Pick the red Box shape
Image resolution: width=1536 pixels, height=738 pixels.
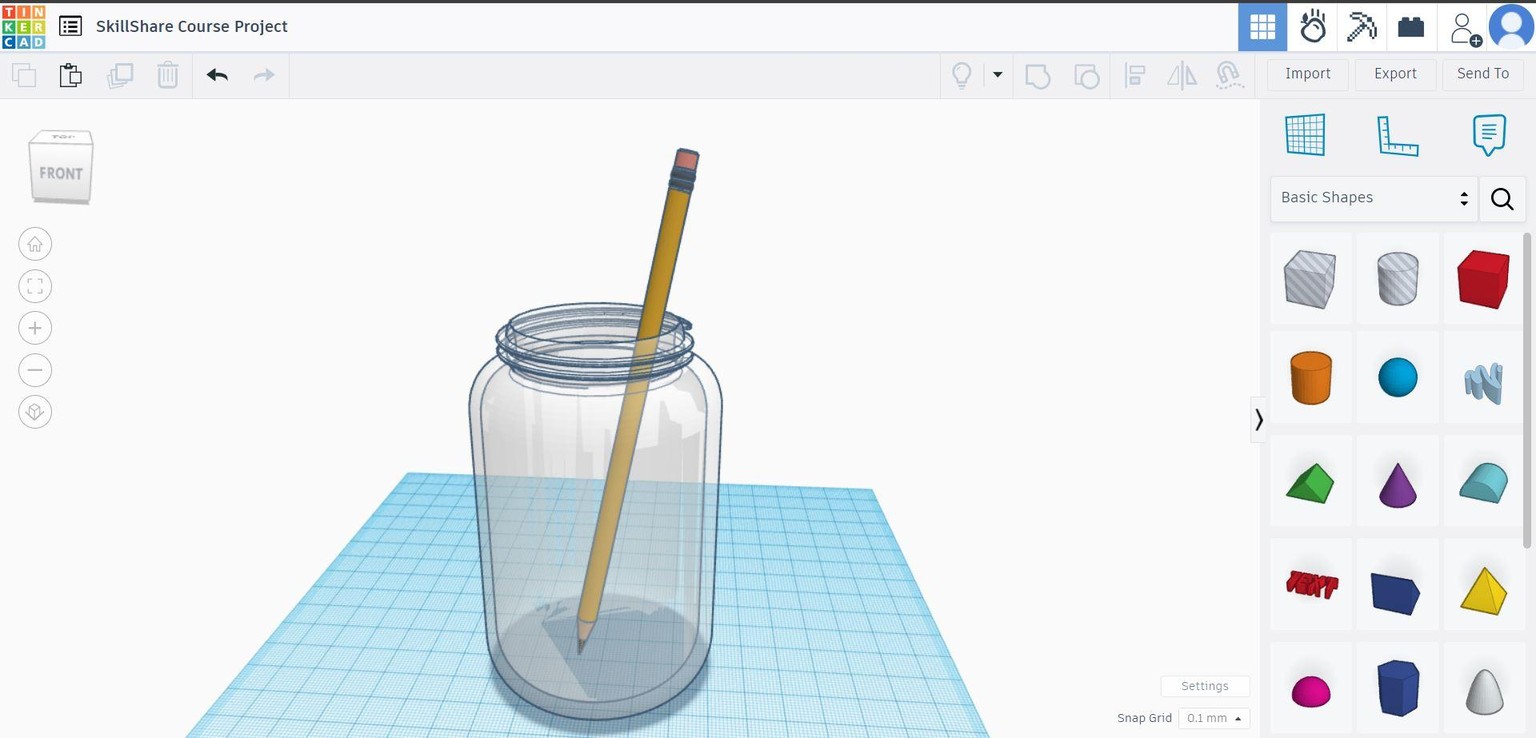click(1483, 278)
